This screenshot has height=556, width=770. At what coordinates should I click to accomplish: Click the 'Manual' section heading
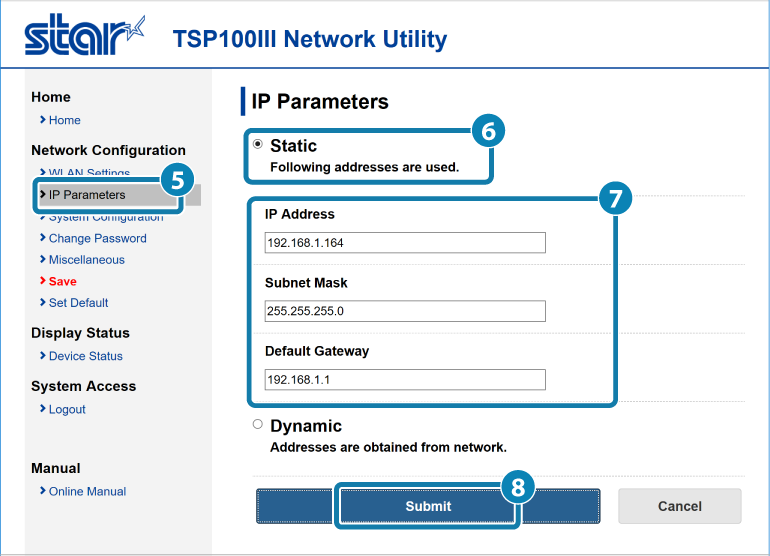pos(55,468)
